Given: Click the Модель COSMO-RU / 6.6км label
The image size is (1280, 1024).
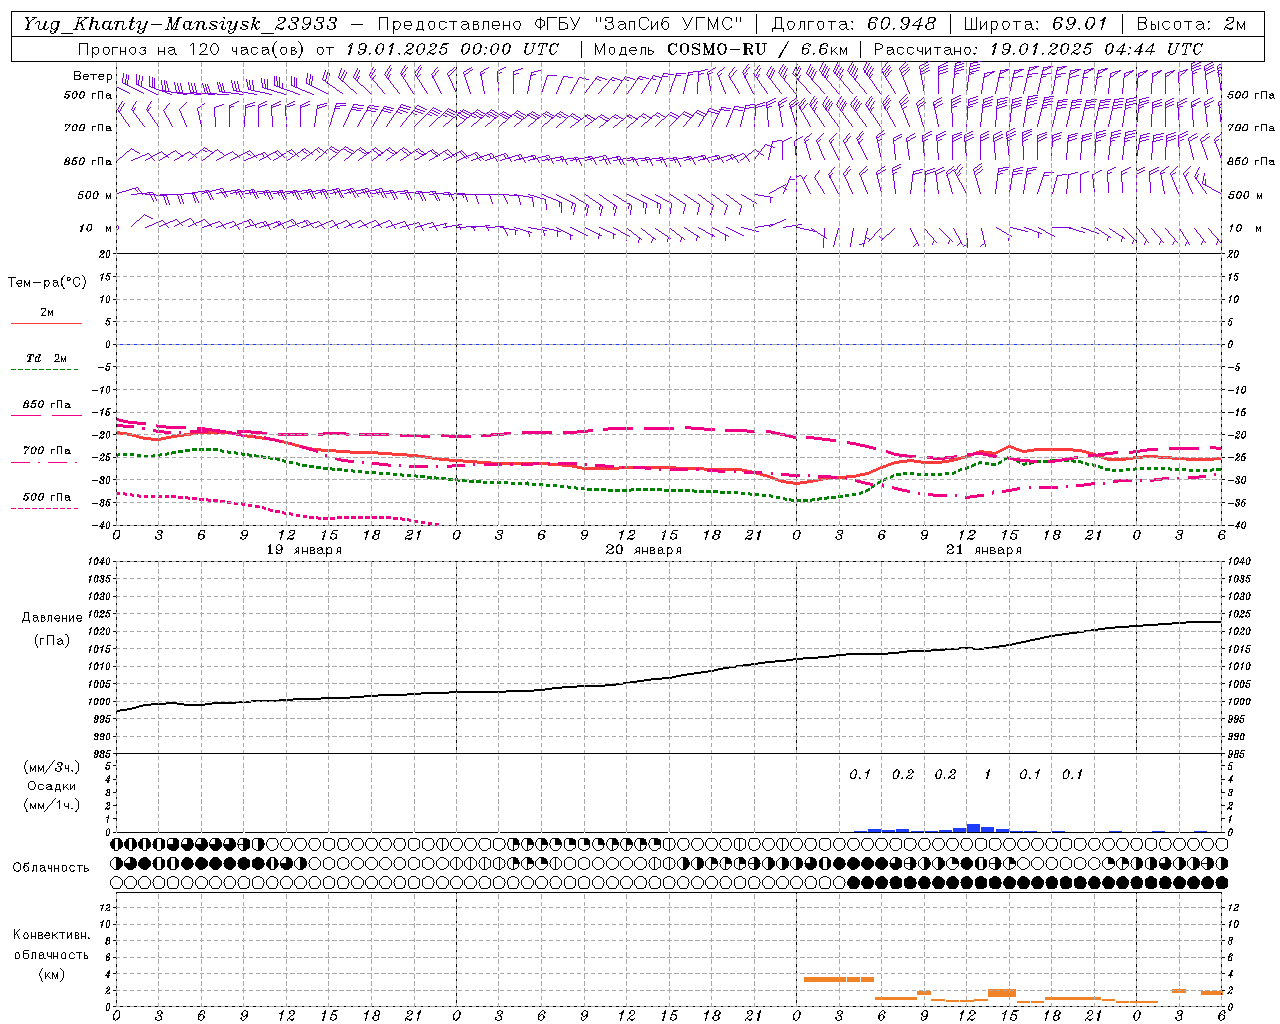Looking at the screenshot, I should [721, 49].
